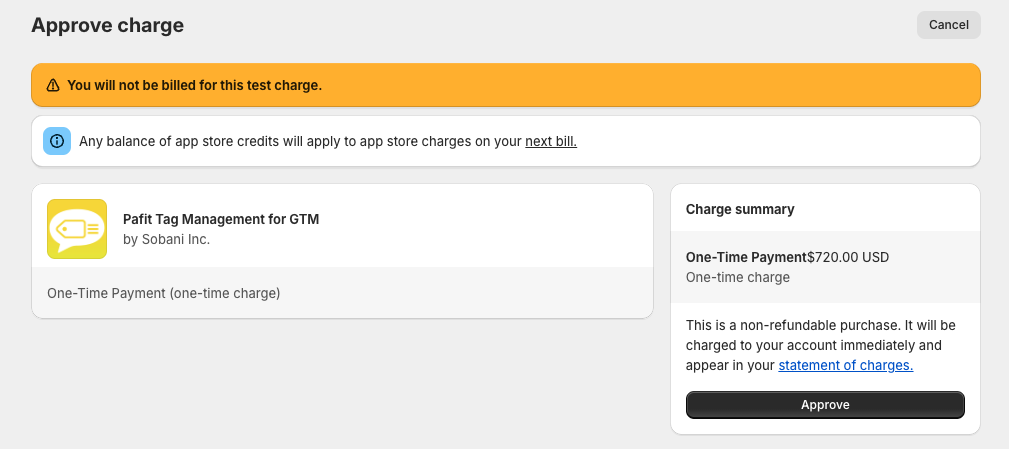Click the bold One-Time Payment label in summary
Screen dimensions: 1009x449
click(746, 257)
